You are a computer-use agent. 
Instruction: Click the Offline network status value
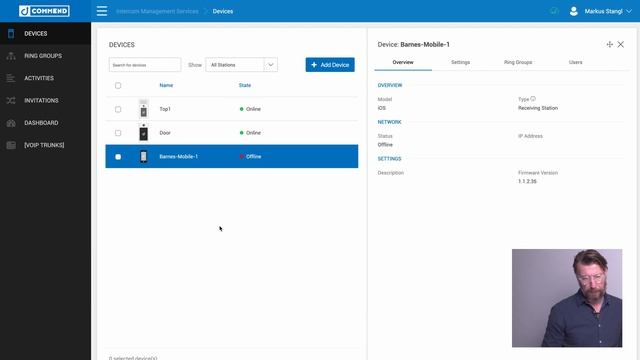point(385,144)
